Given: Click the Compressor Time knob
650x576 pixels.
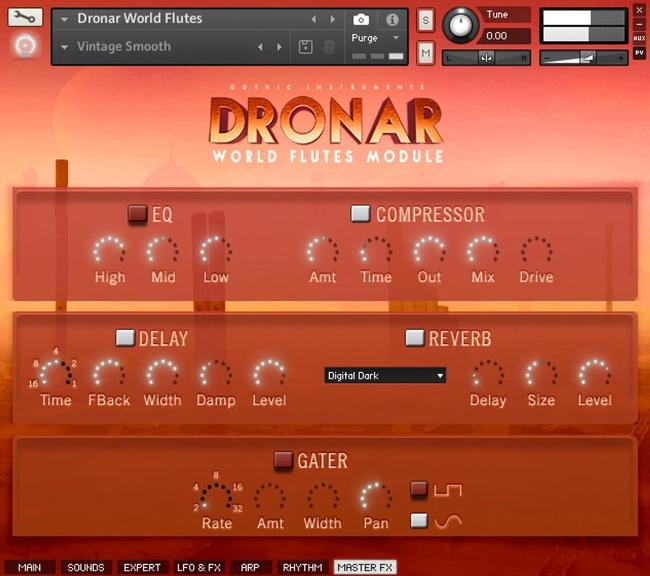Looking at the screenshot, I should pos(376,251).
